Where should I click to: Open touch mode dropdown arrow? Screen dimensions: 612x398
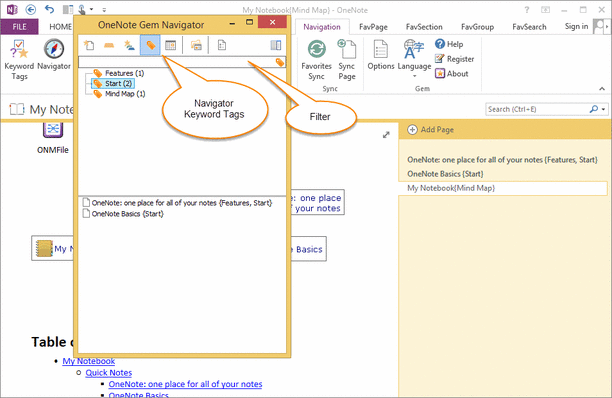[x=91, y=9]
